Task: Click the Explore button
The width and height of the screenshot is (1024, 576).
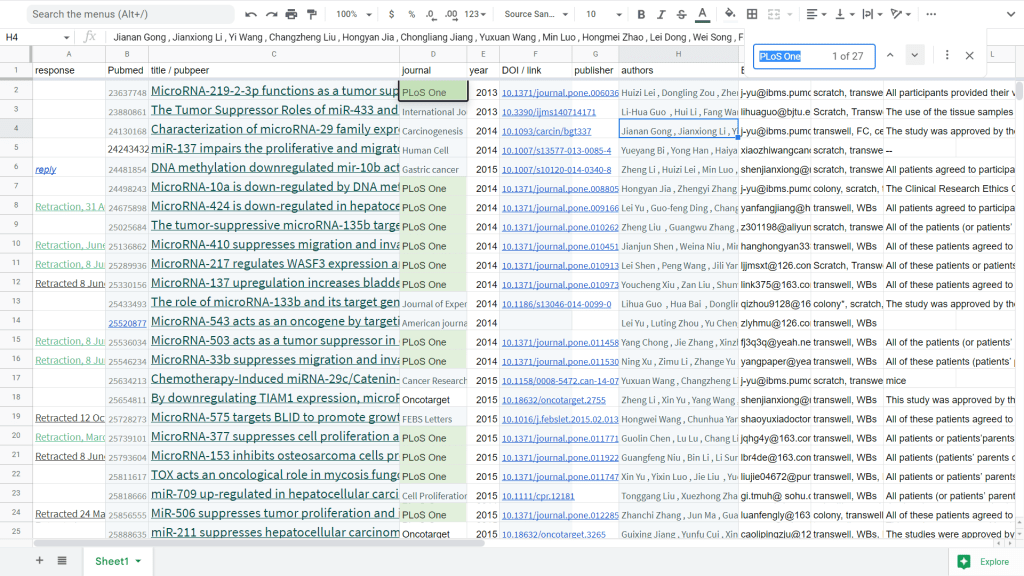Action: (985, 561)
